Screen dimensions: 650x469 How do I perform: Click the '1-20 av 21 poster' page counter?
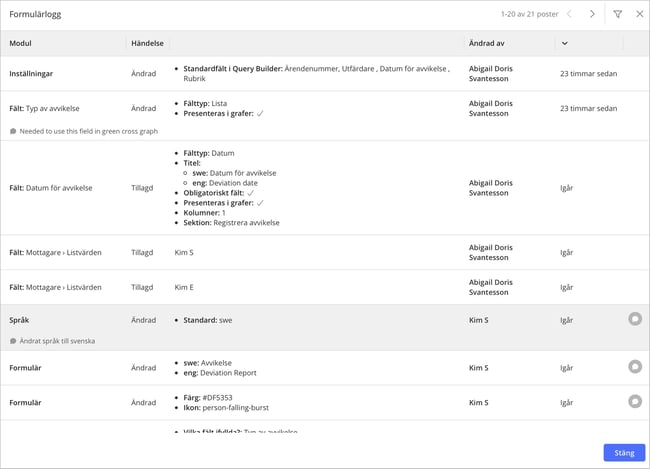pos(529,14)
